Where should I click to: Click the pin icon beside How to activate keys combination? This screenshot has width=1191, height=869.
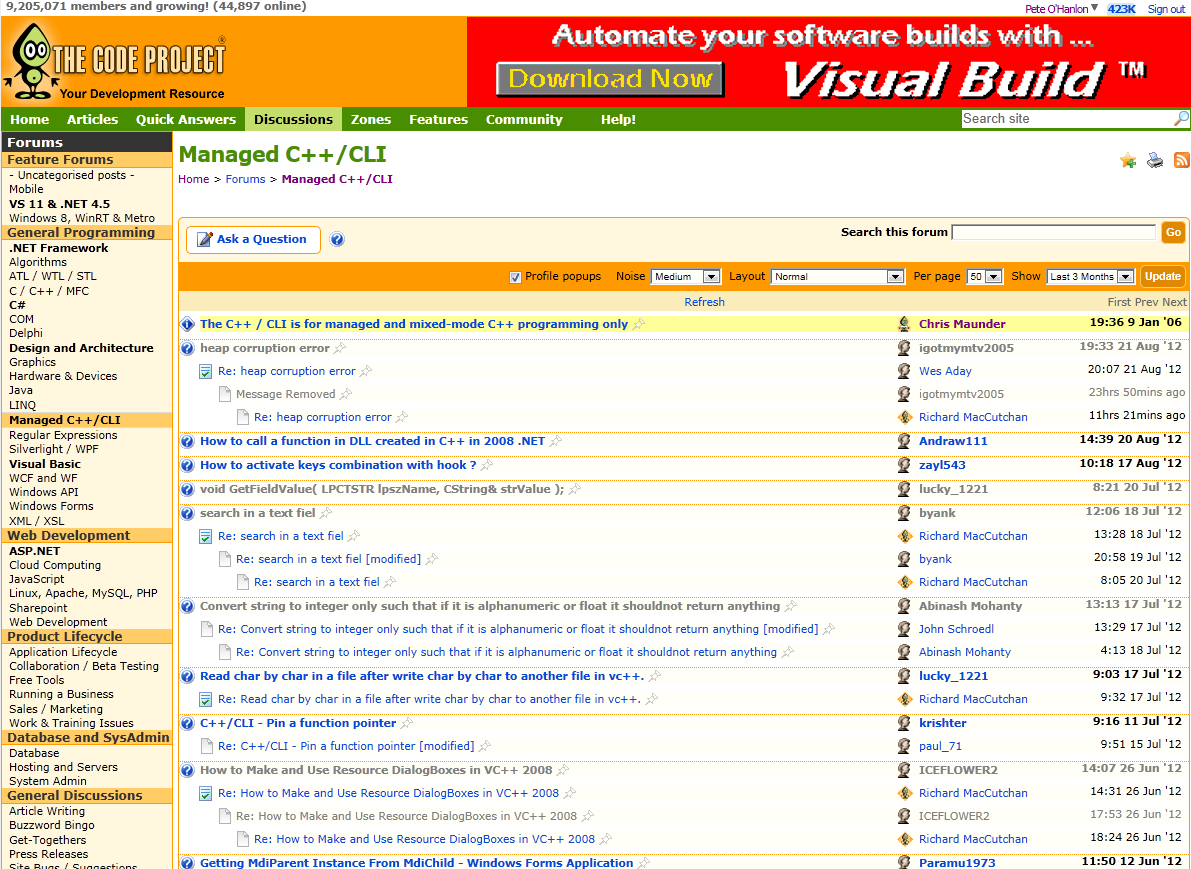coord(486,465)
